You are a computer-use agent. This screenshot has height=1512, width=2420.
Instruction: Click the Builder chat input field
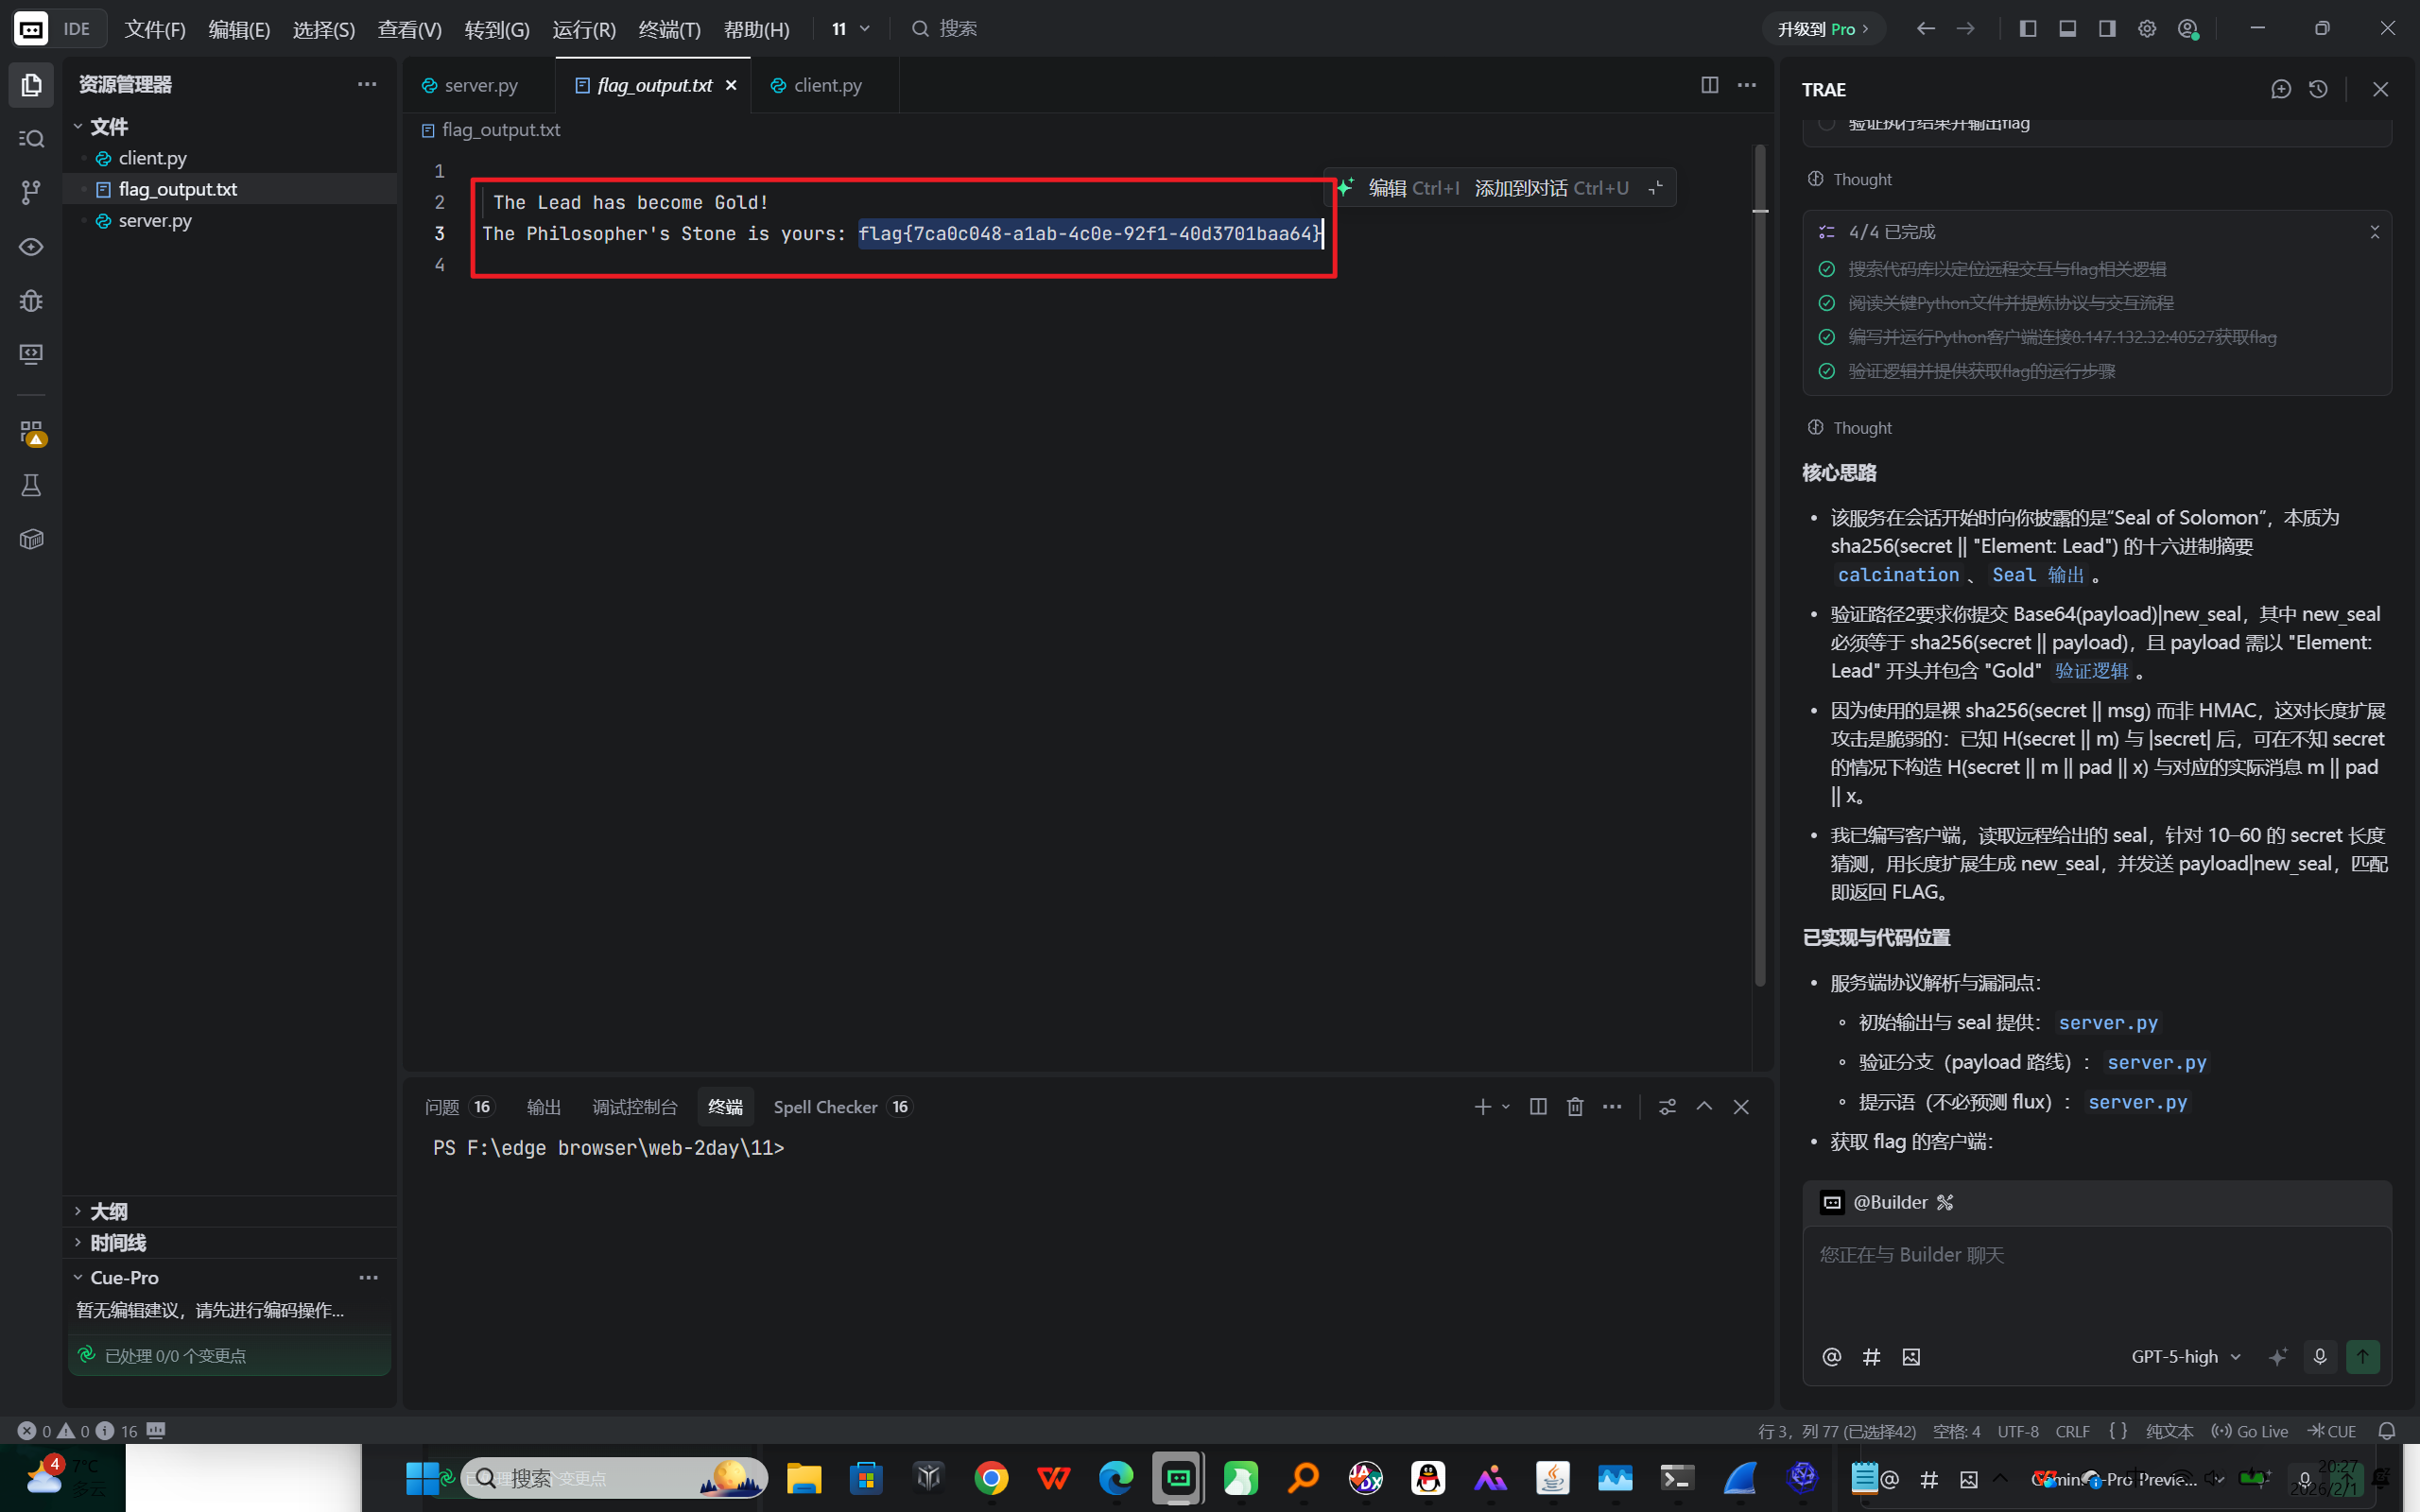click(2095, 1280)
